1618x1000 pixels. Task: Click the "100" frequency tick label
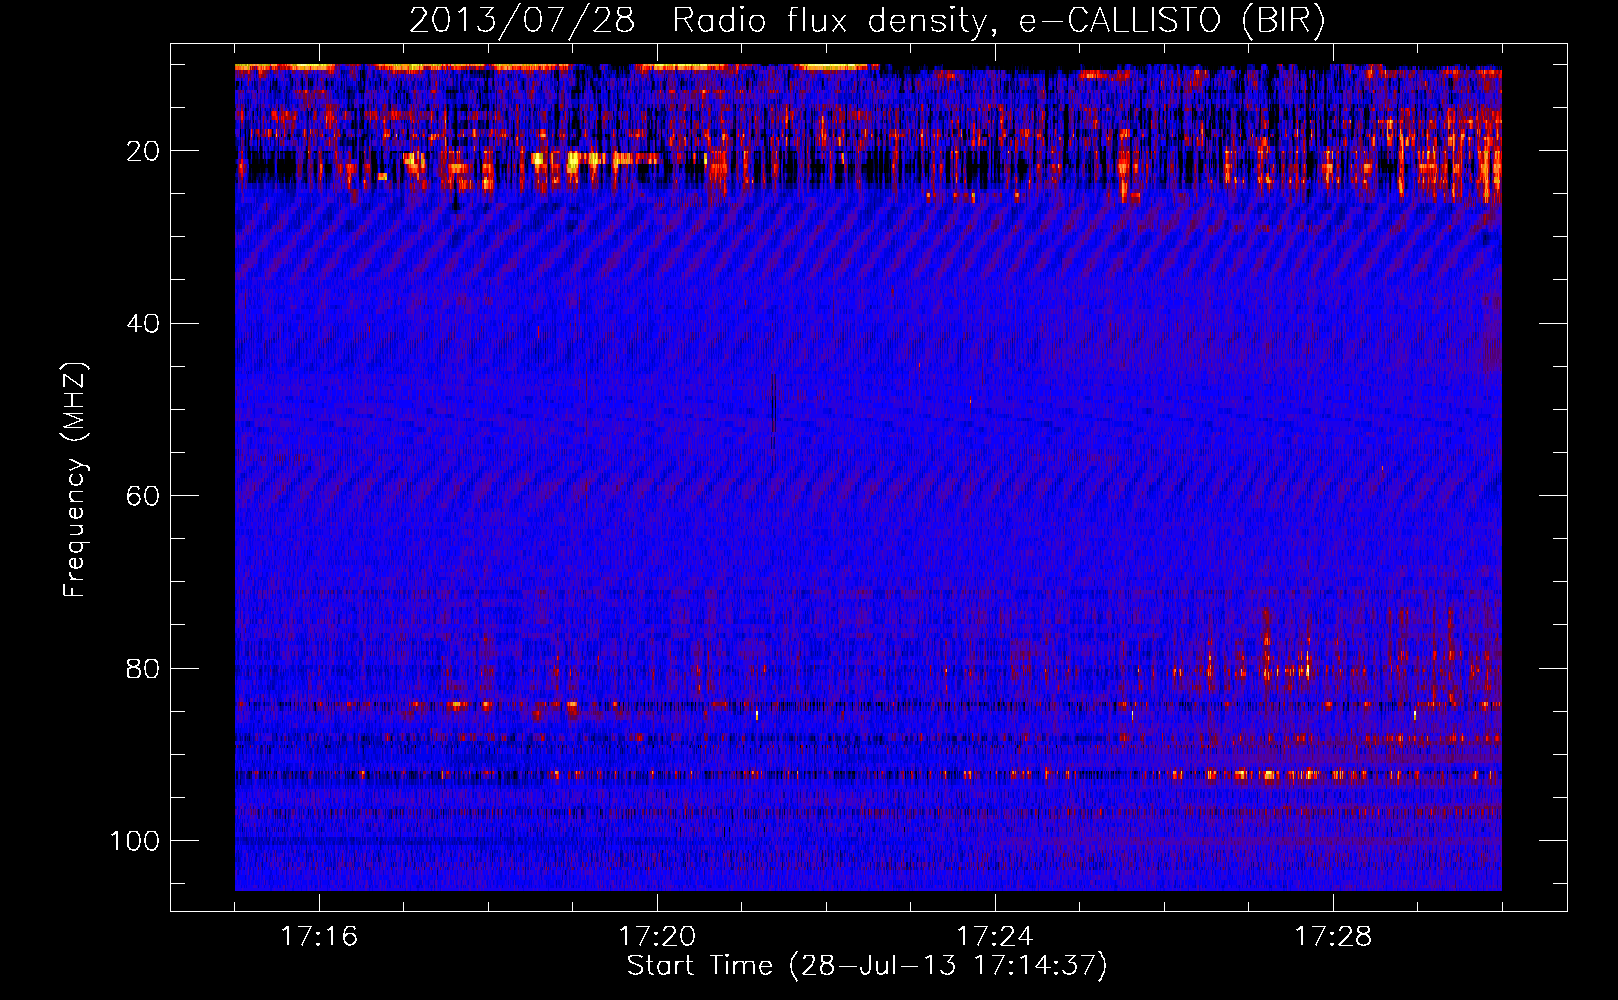pyautogui.click(x=135, y=841)
